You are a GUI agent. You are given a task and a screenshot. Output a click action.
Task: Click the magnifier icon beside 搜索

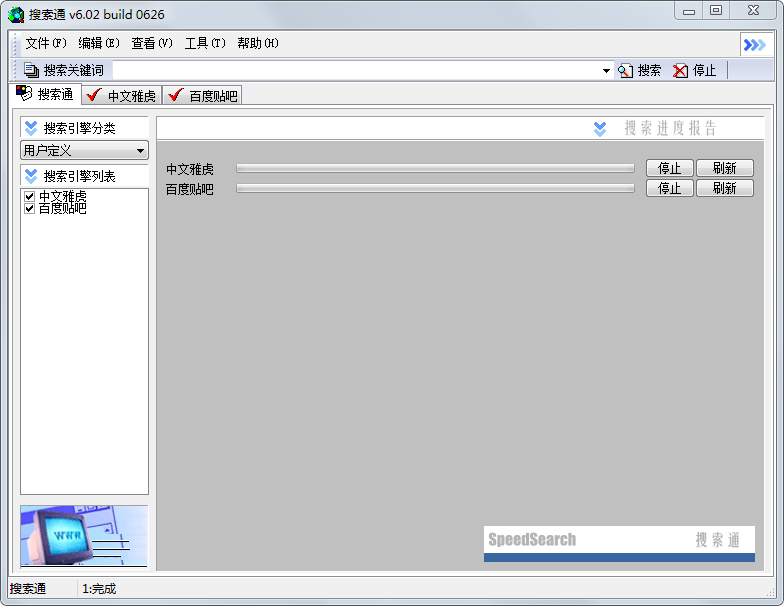point(625,70)
